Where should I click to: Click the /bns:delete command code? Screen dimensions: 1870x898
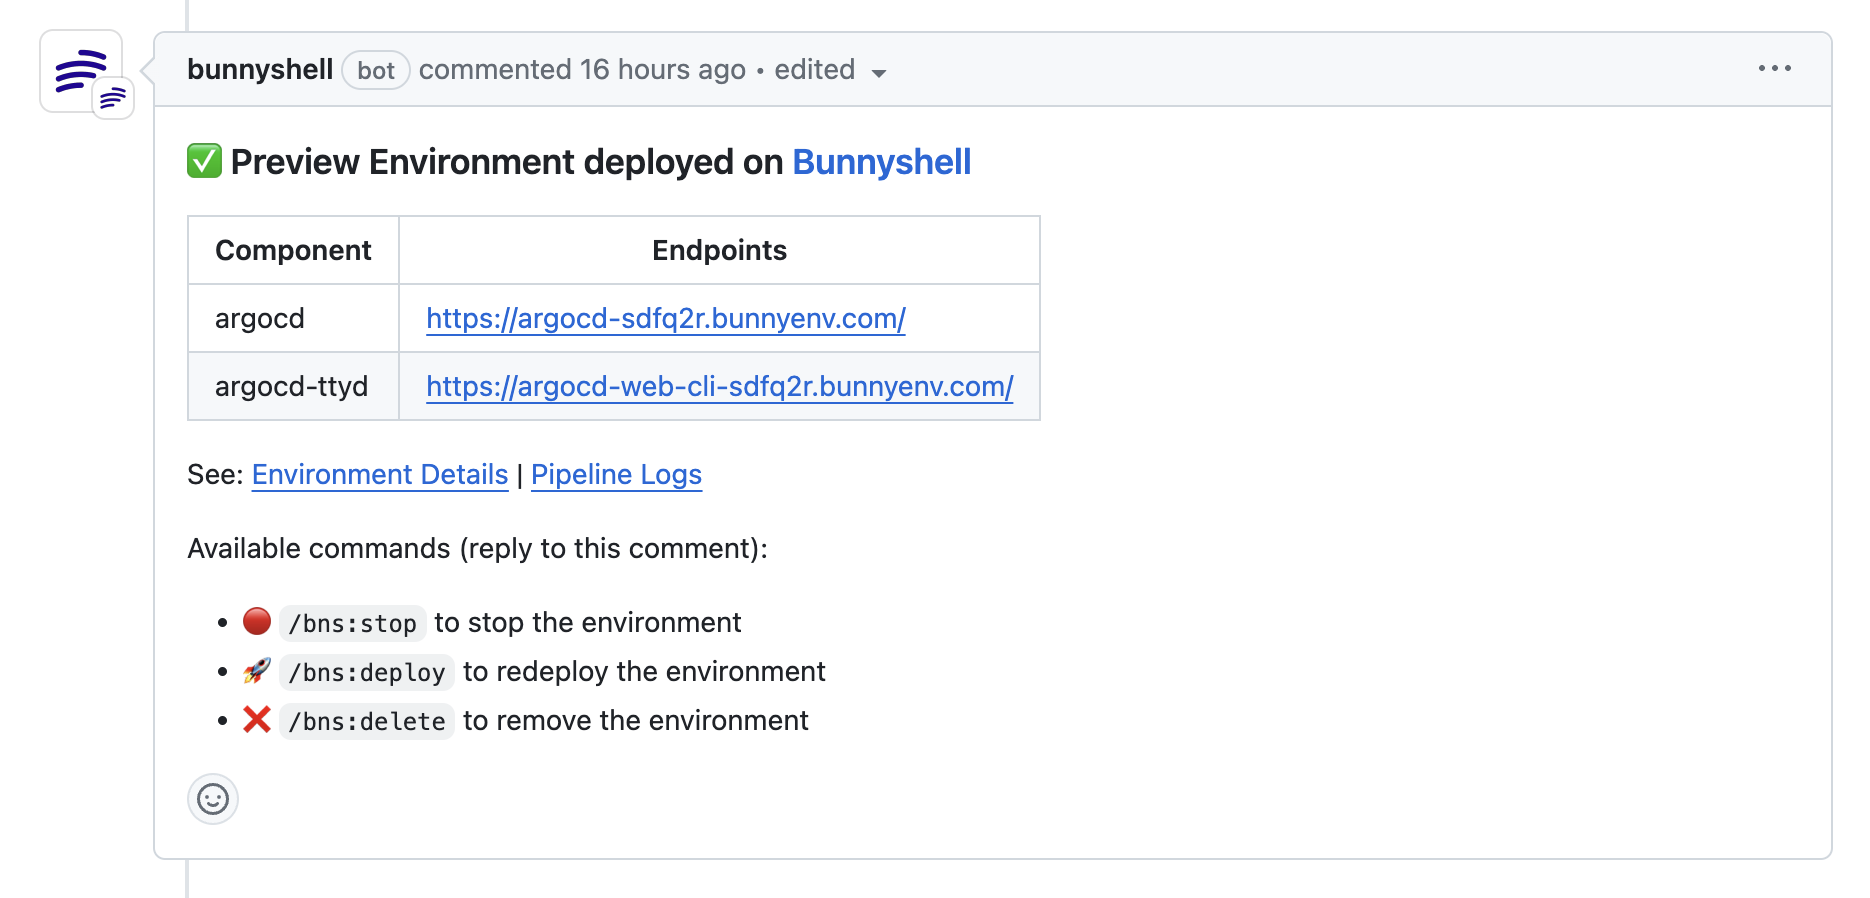click(x=366, y=721)
